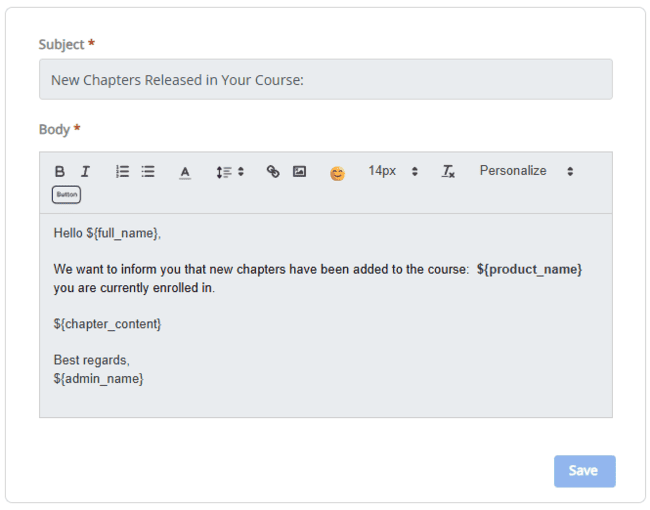Click the Best regards line

pyautogui.click(x=92, y=360)
